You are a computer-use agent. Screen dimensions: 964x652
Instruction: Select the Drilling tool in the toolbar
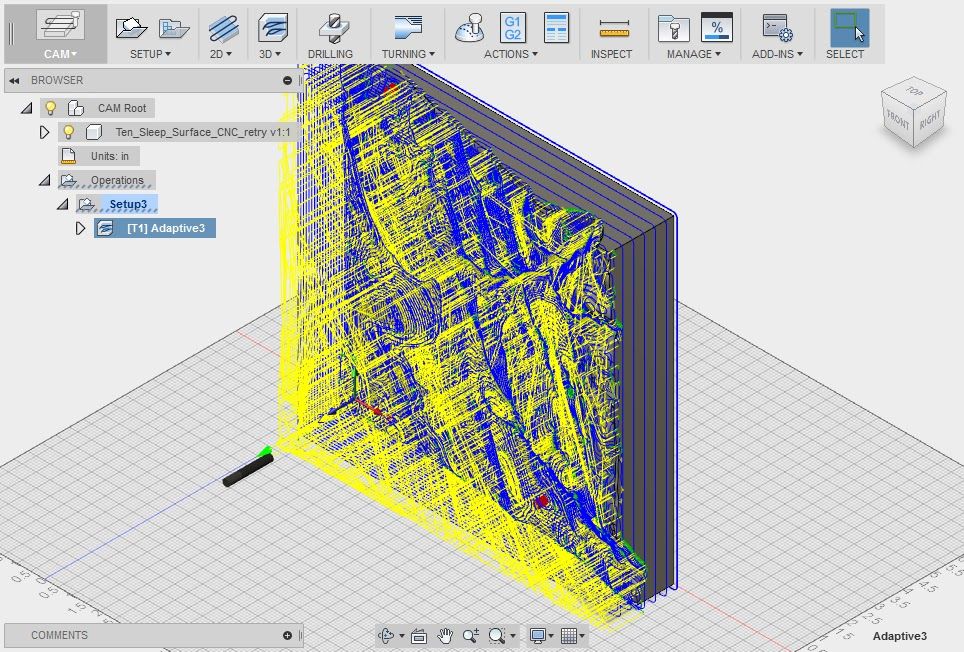tap(333, 27)
